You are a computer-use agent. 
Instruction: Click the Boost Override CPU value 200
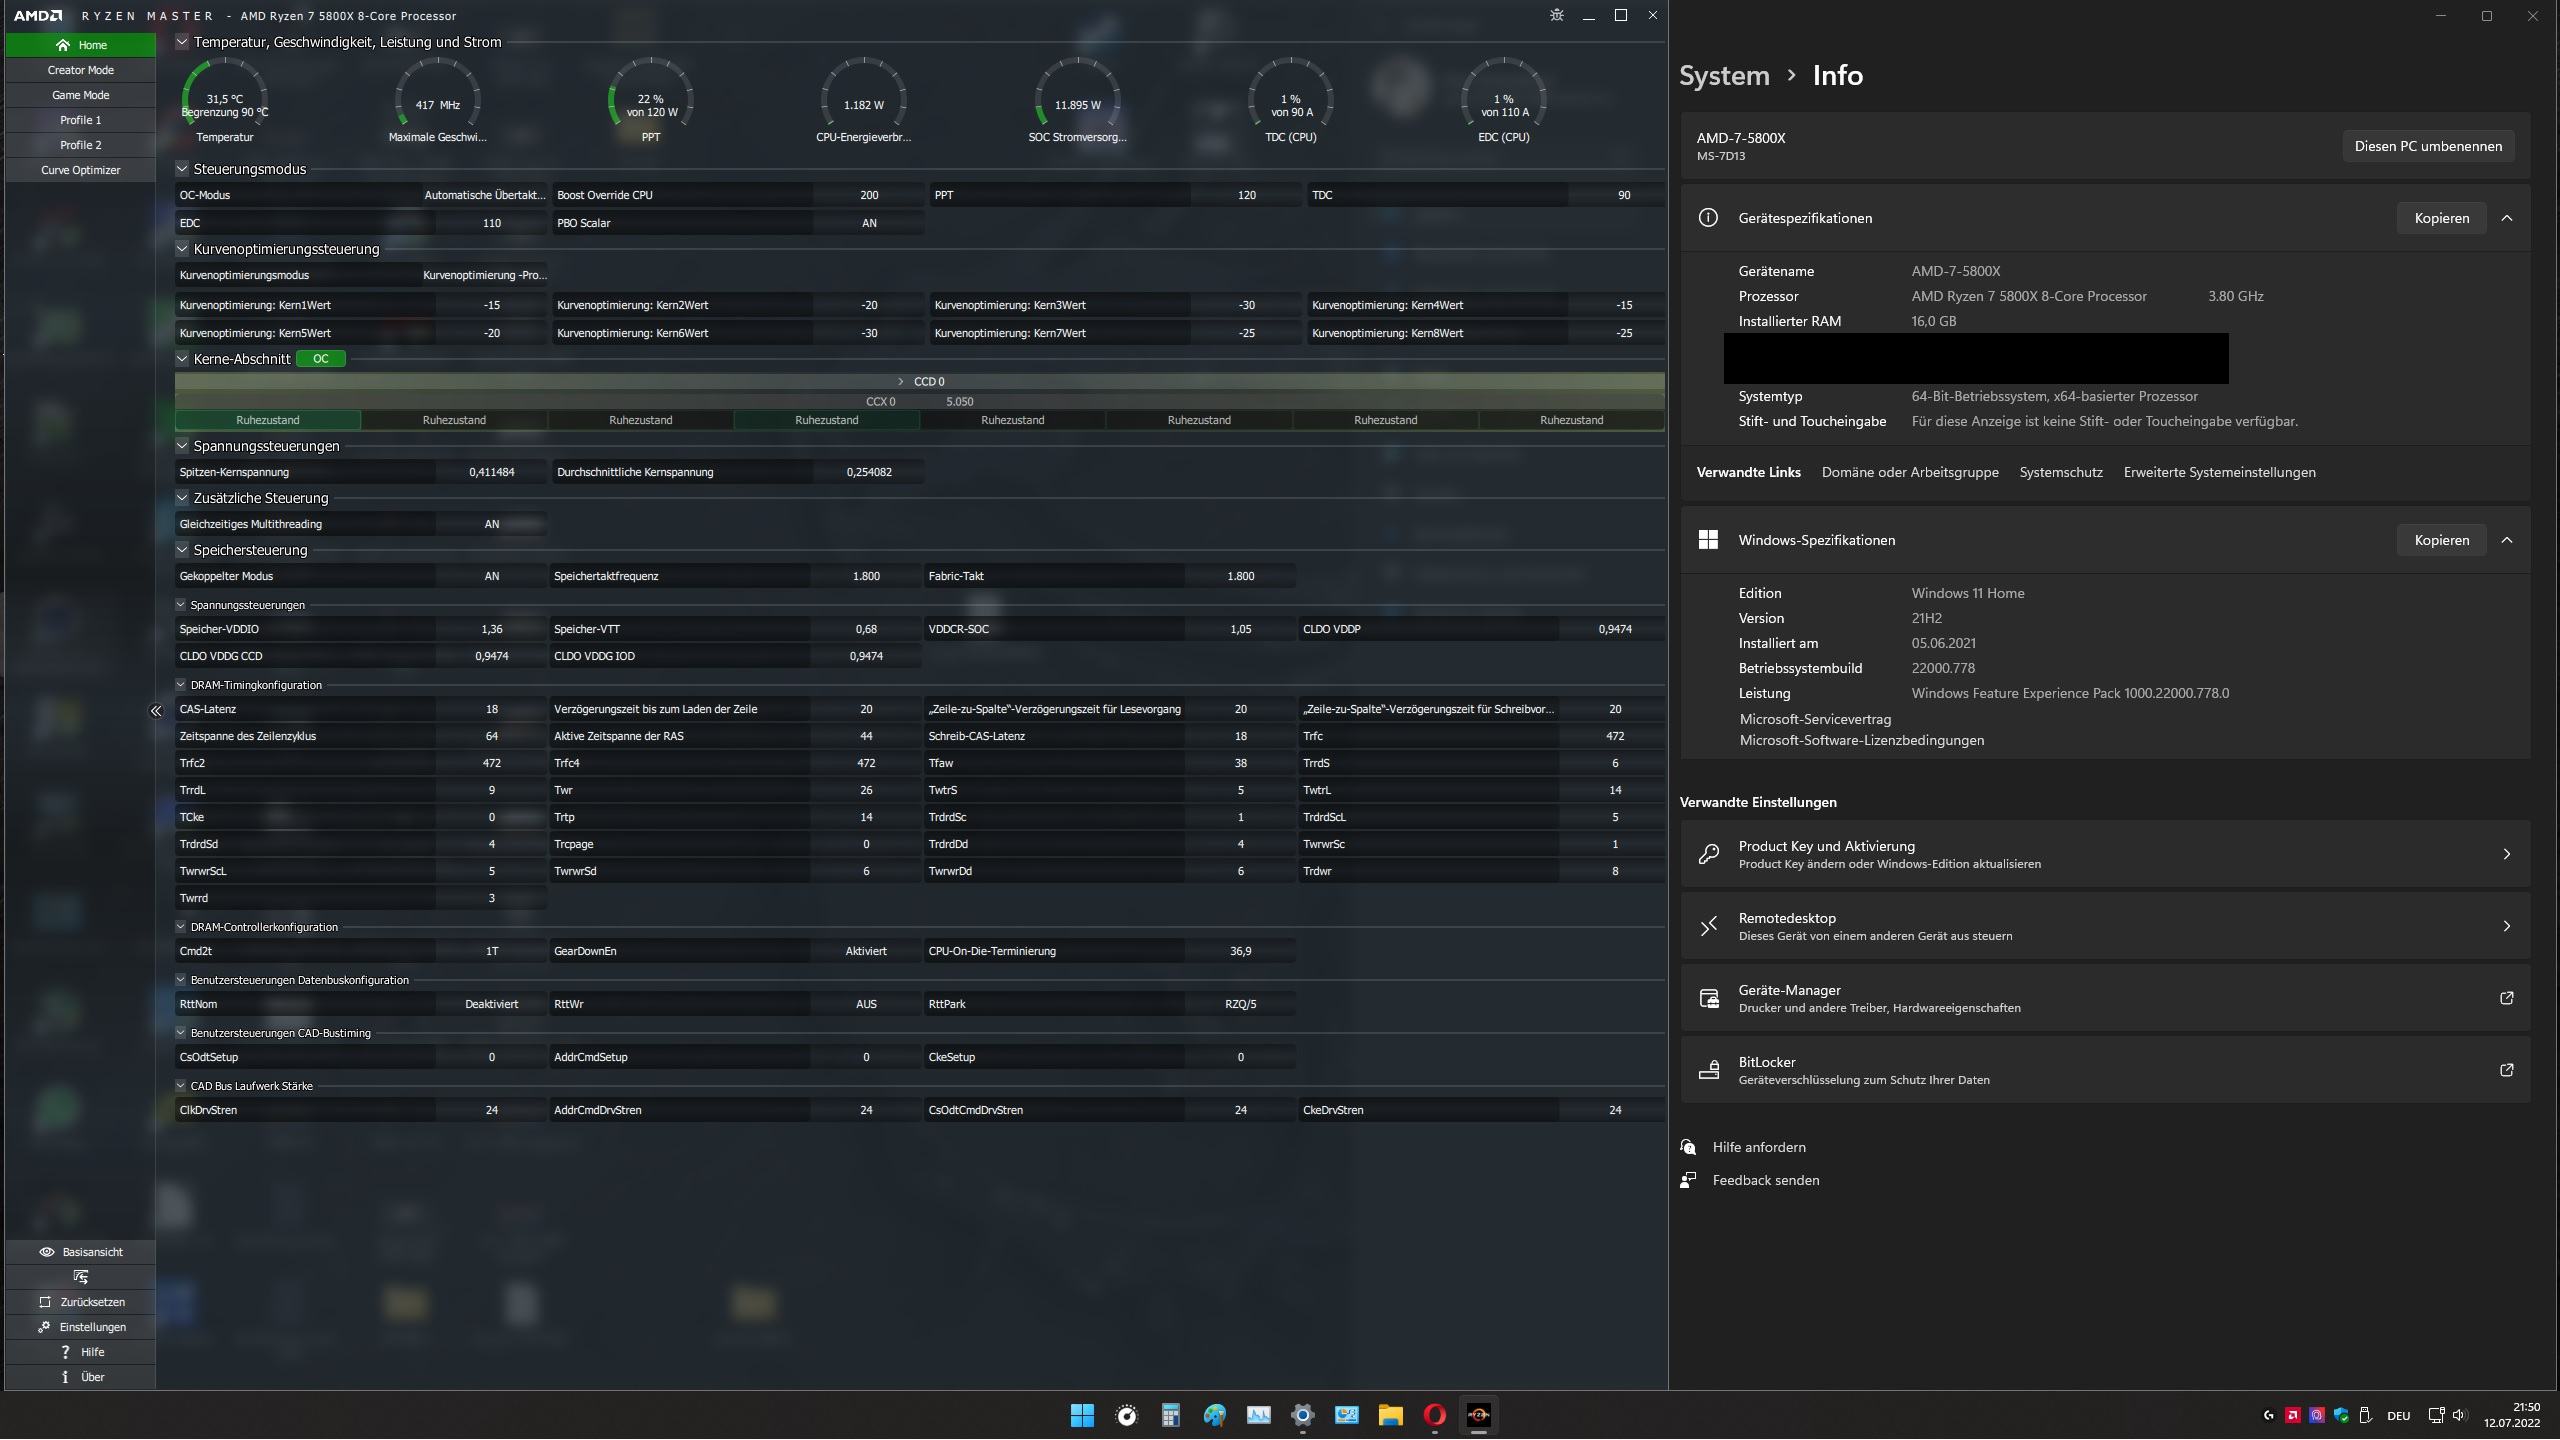click(869, 195)
